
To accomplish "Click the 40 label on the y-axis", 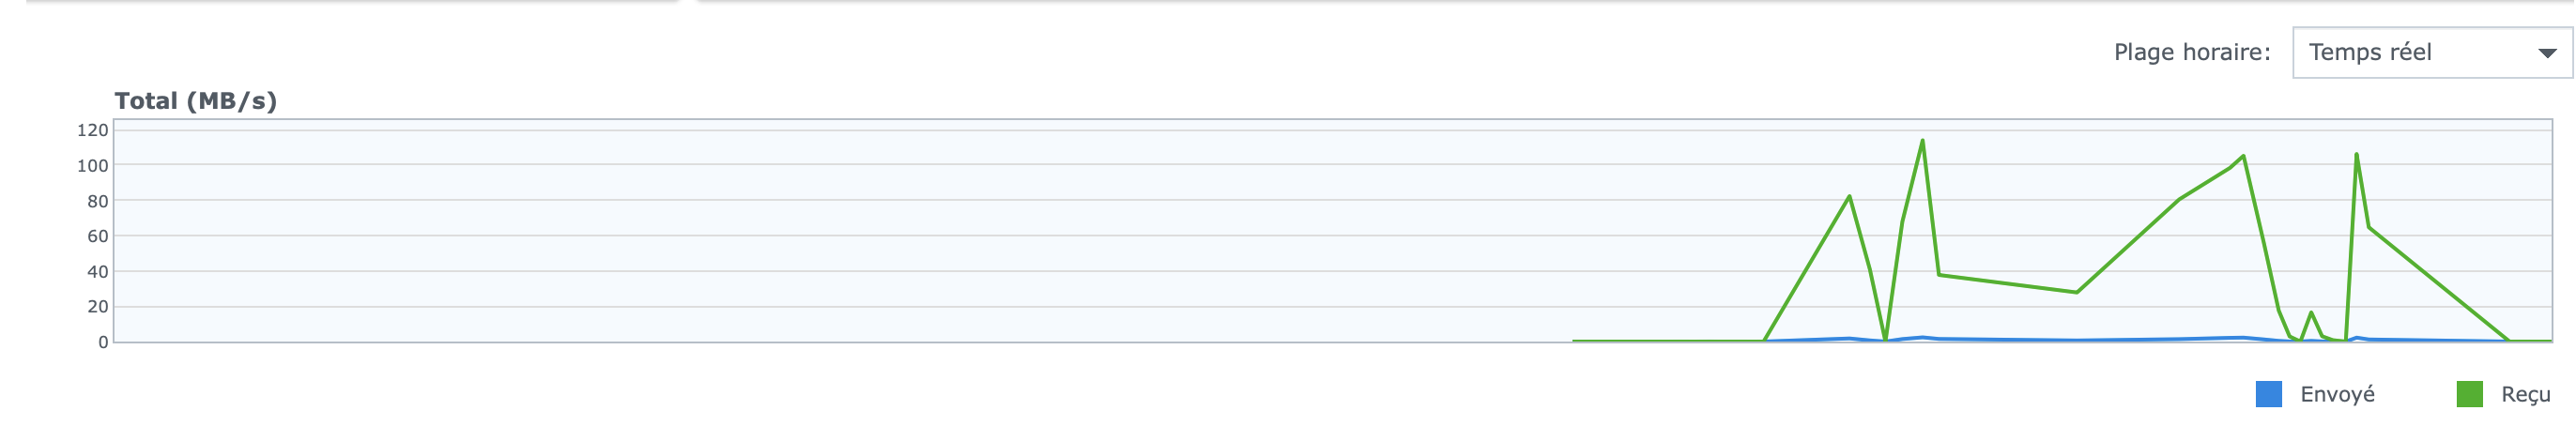I will click(97, 272).
